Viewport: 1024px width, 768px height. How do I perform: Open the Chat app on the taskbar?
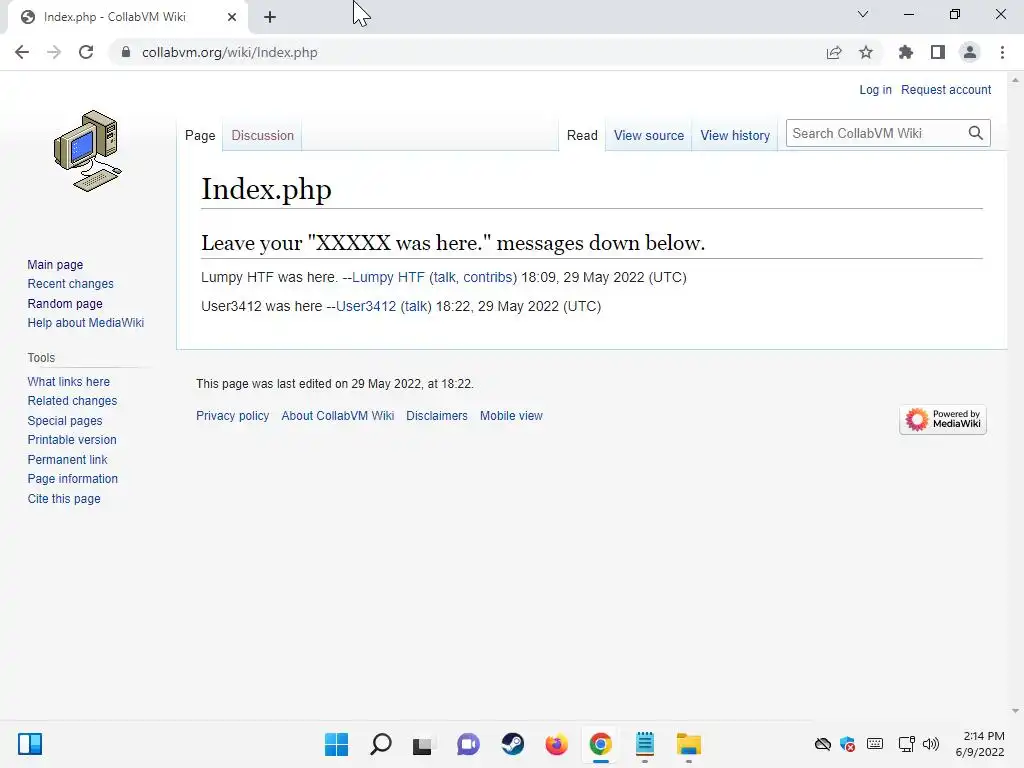tap(468, 744)
